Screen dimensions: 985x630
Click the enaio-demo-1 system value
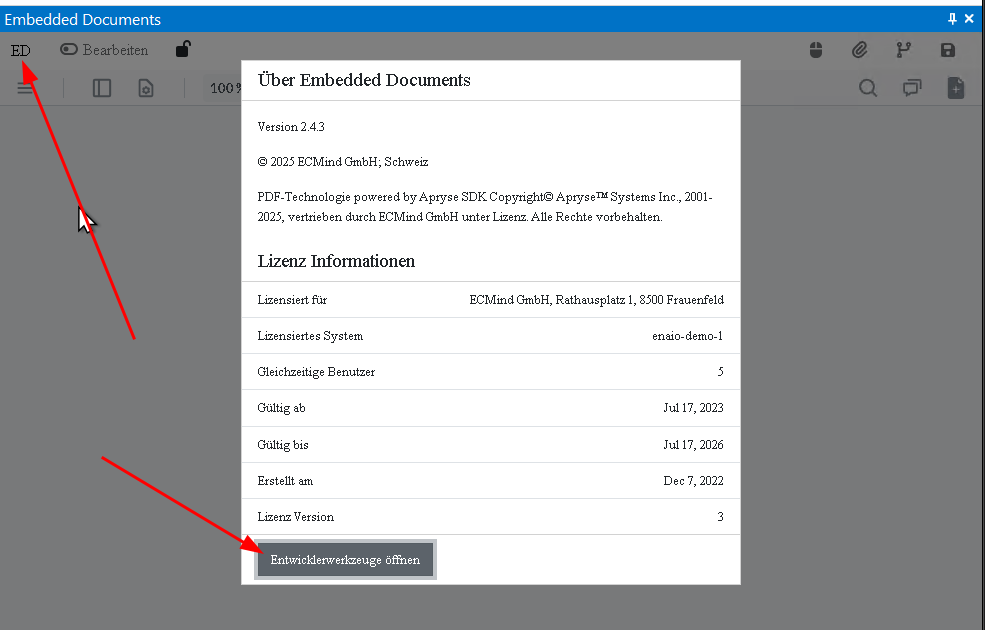pos(687,336)
